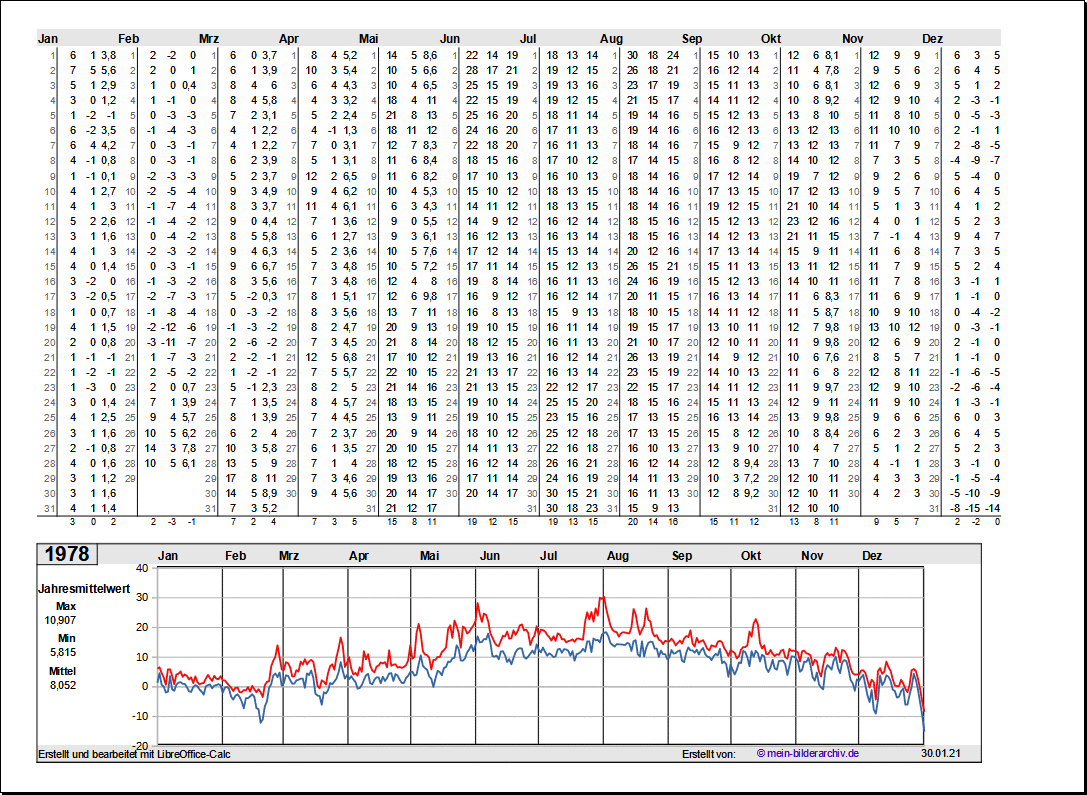This screenshot has width=1087, height=795.
Task: Select the Min value 5,815
Action: [61, 652]
